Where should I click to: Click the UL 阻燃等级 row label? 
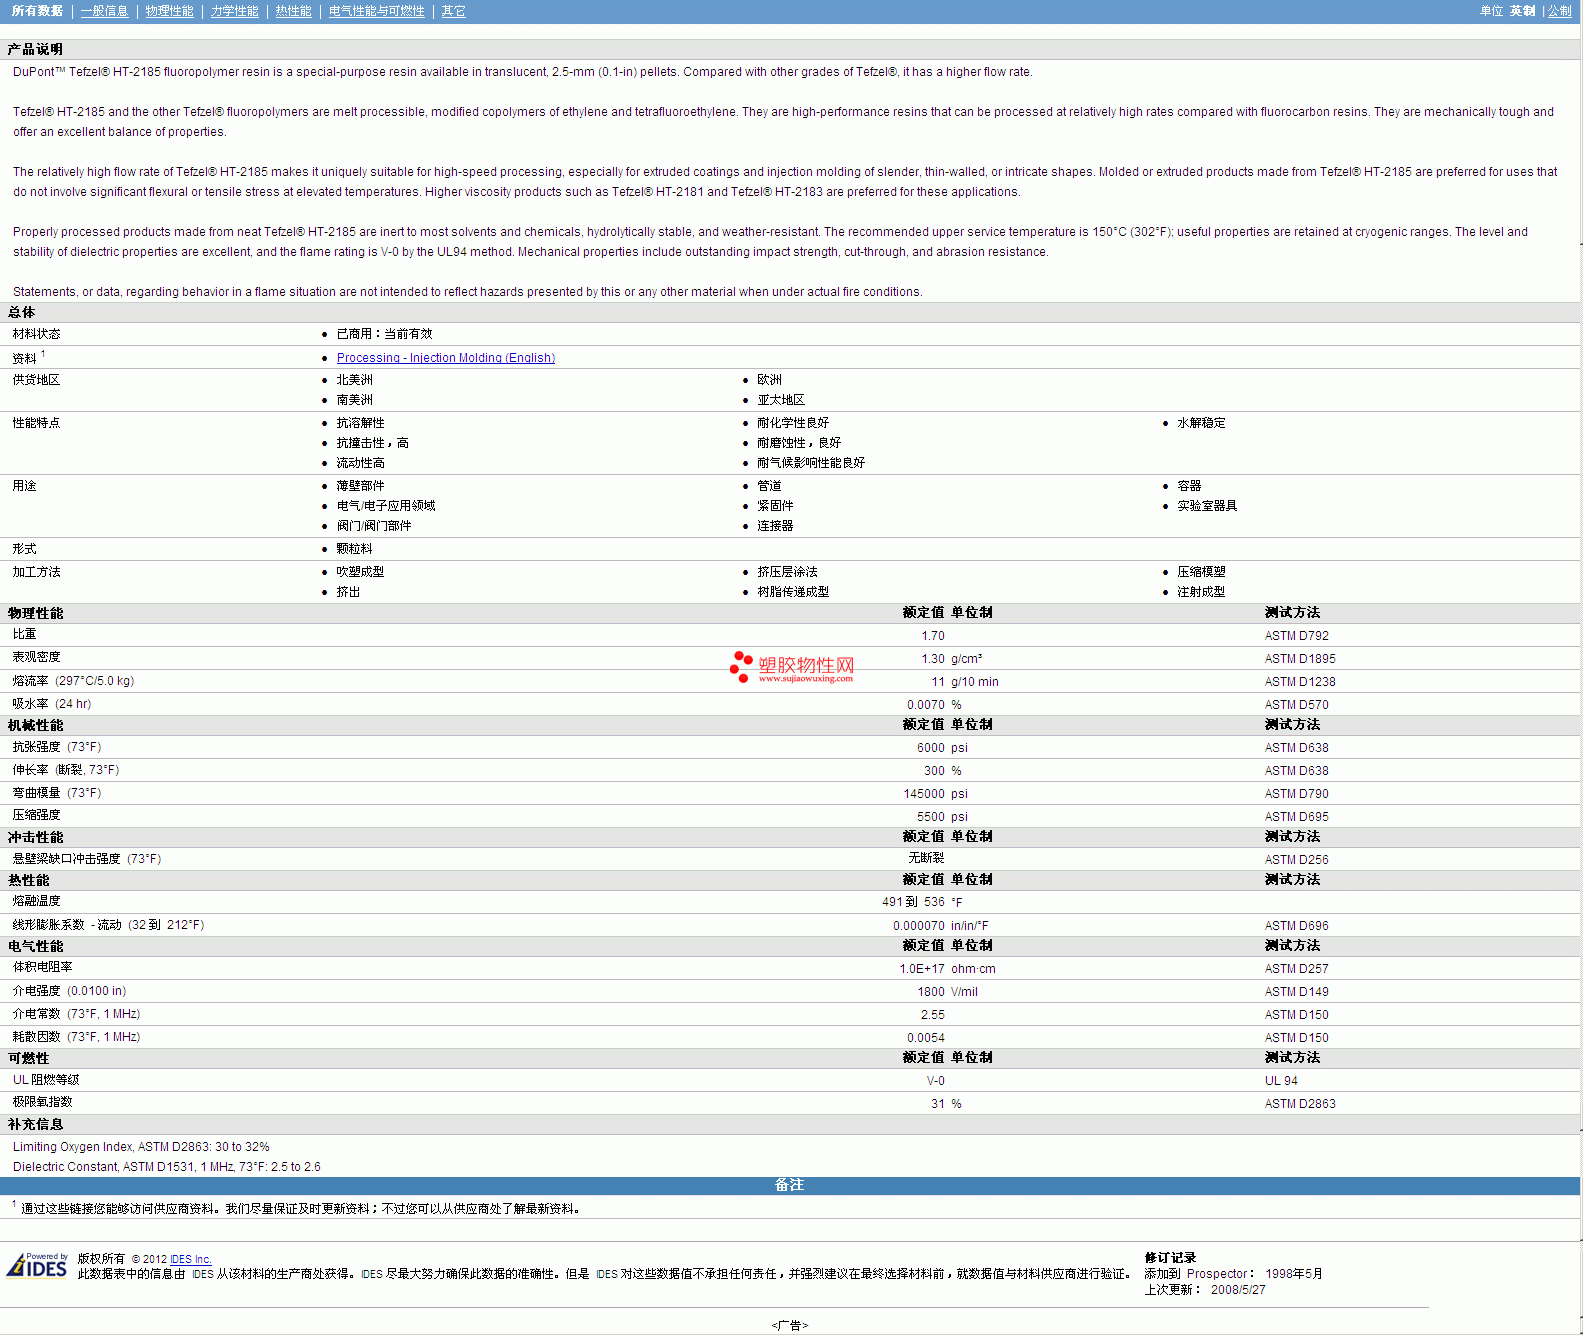[46, 1080]
